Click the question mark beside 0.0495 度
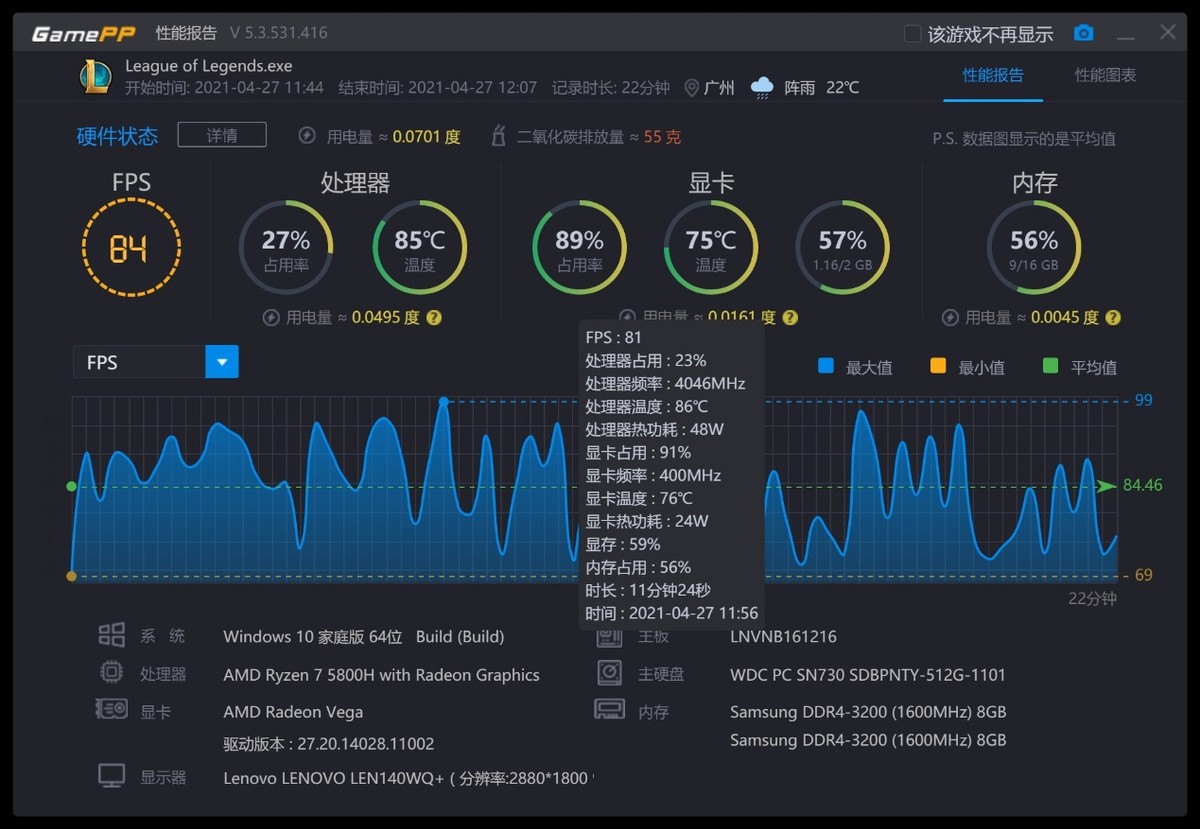The width and height of the screenshot is (1200, 829). point(434,317)
